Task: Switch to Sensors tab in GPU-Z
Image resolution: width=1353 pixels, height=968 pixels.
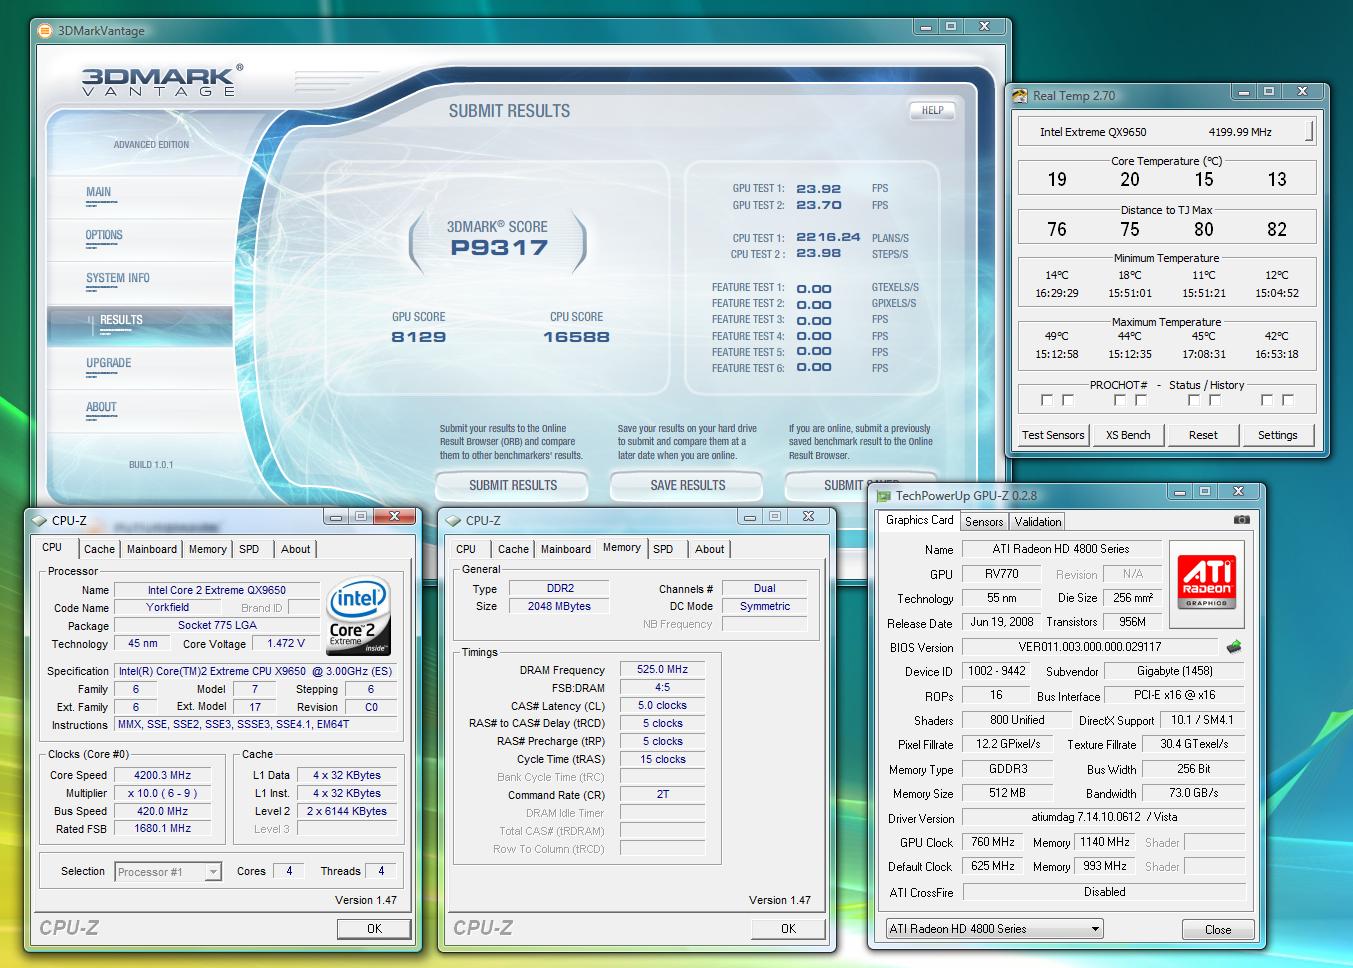Action: pos(984,522)
